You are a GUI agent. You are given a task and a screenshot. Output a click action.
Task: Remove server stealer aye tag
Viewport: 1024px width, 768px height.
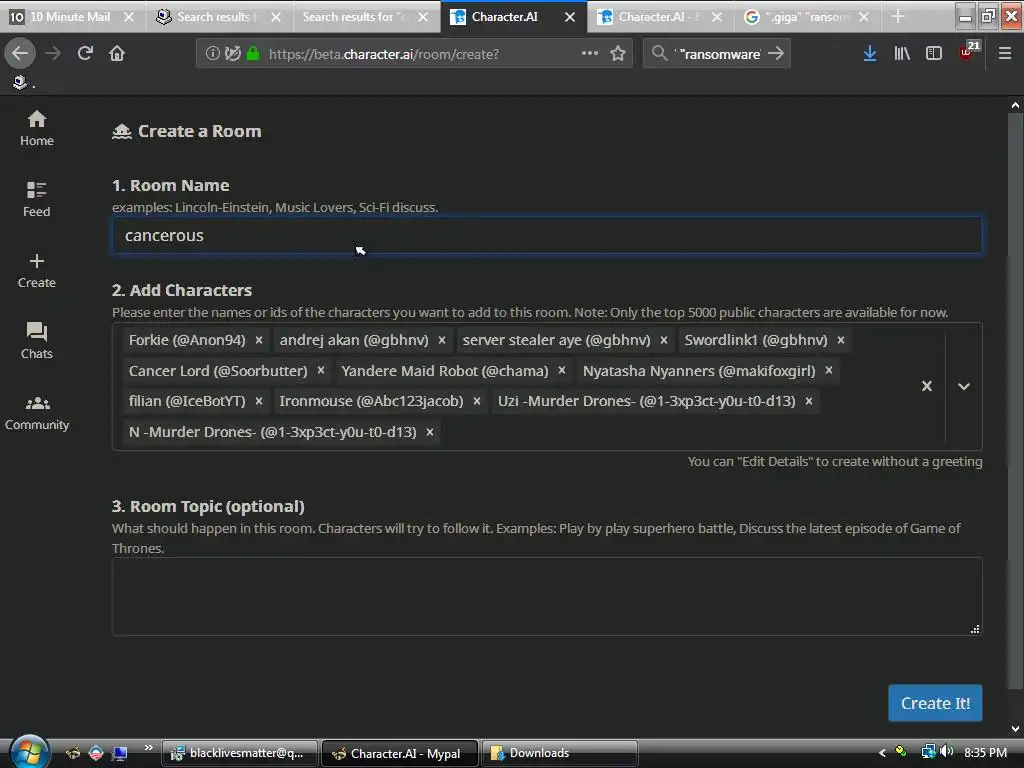coord(664,340)
